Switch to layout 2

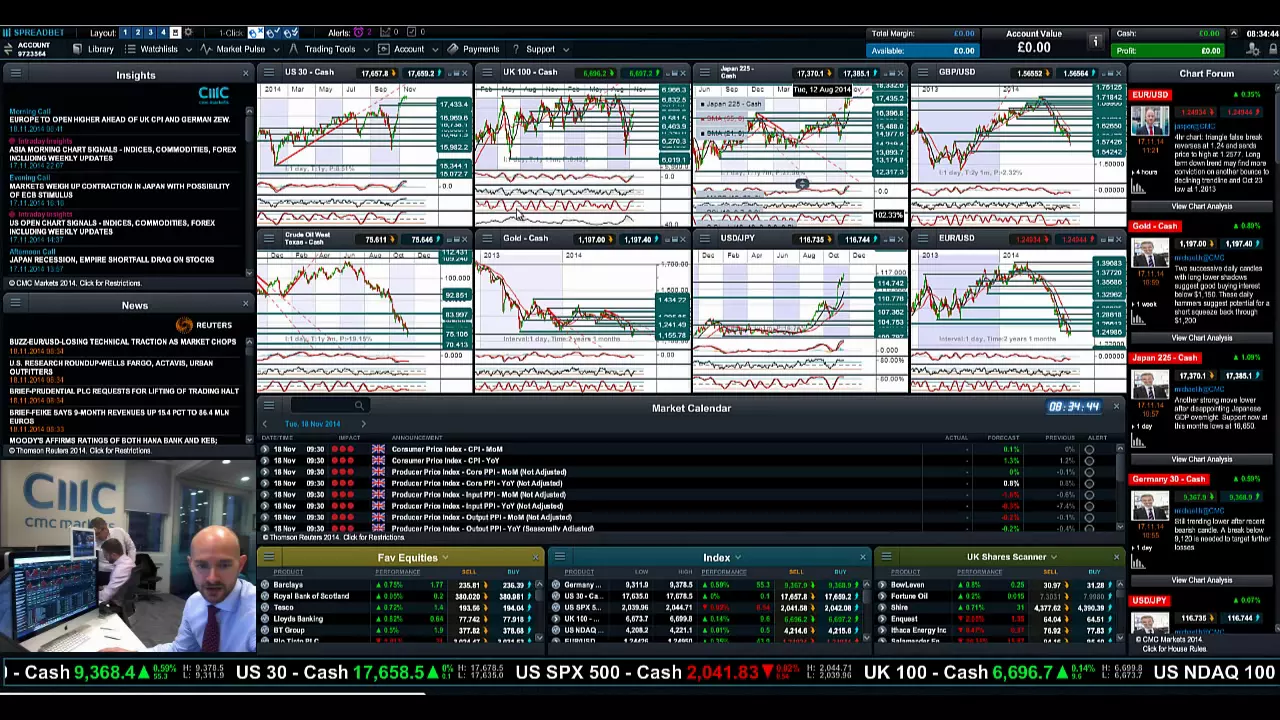(x=138, y=33)
